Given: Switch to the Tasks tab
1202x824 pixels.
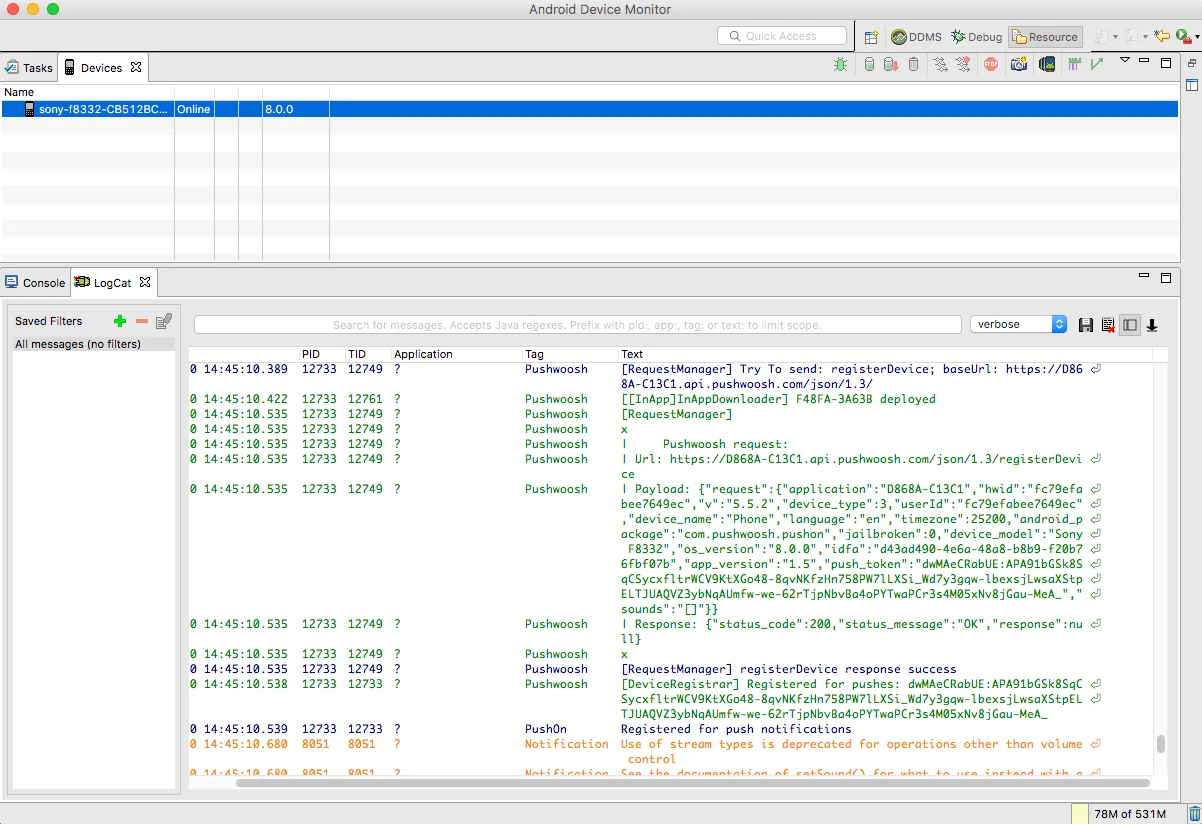Looking at the screenshot, I should coord(29,68).
